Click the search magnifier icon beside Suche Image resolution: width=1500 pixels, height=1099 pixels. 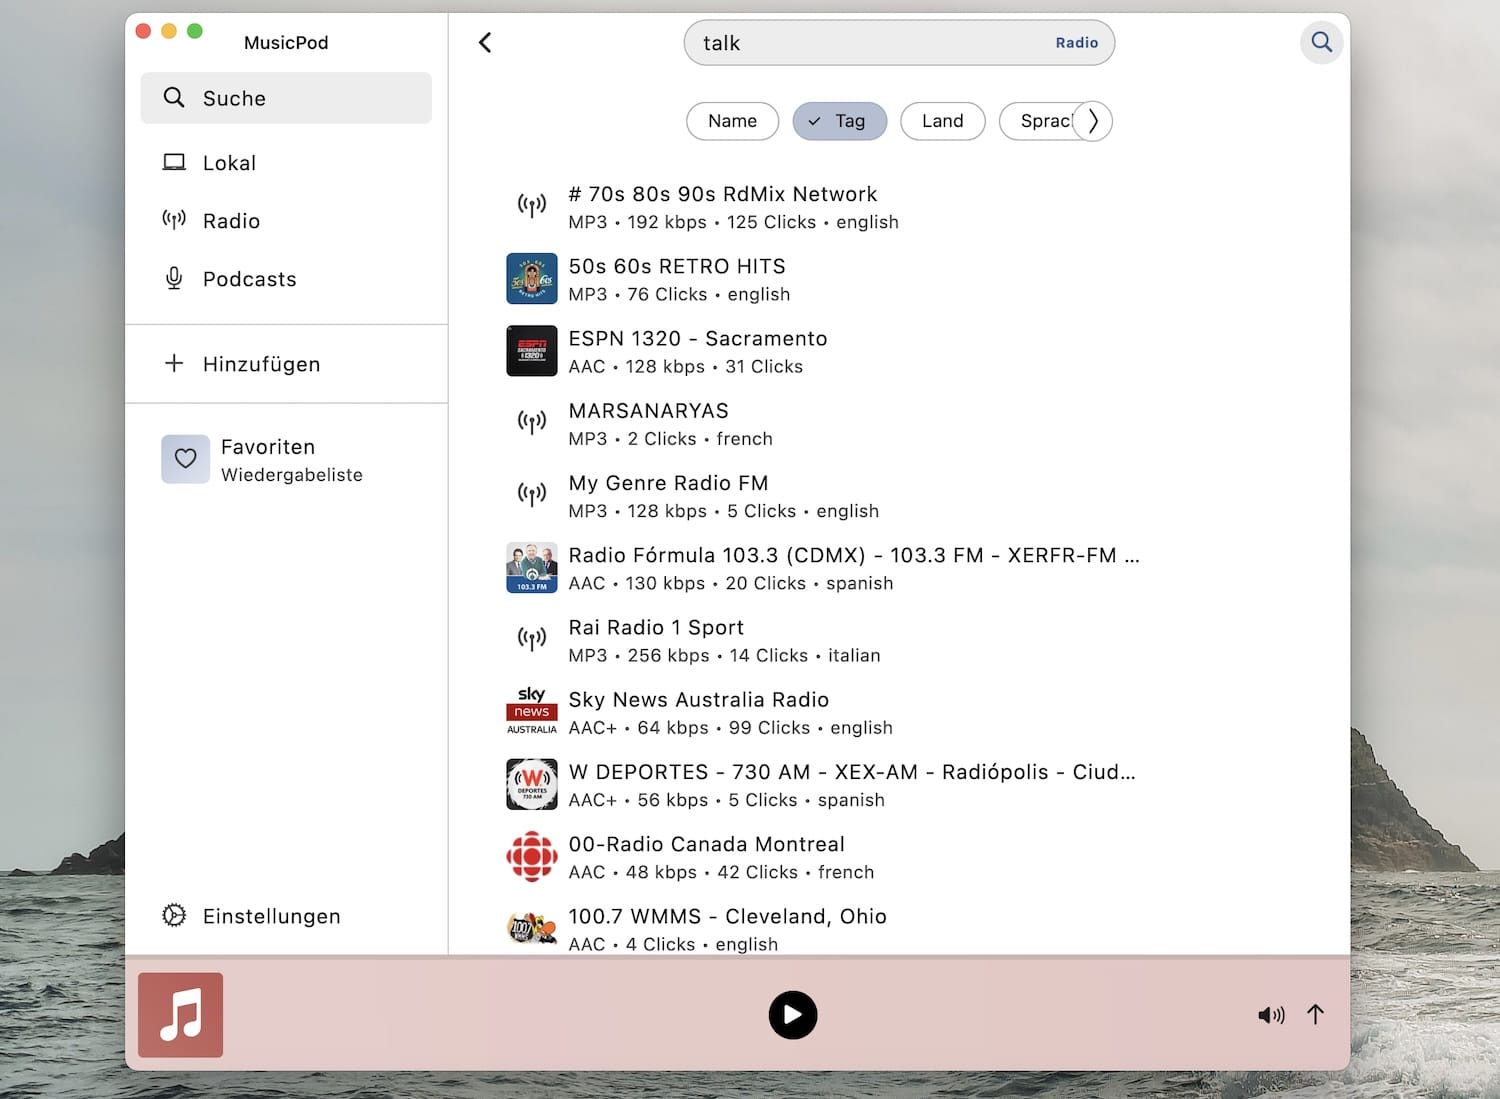(174, 97)
